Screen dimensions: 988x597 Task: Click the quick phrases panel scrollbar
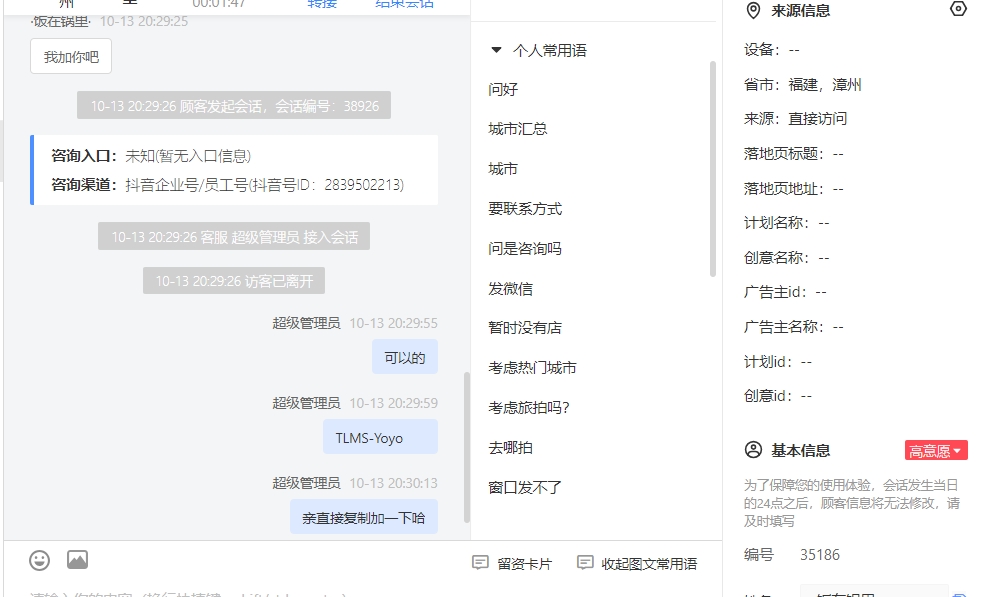coord(713,169)
